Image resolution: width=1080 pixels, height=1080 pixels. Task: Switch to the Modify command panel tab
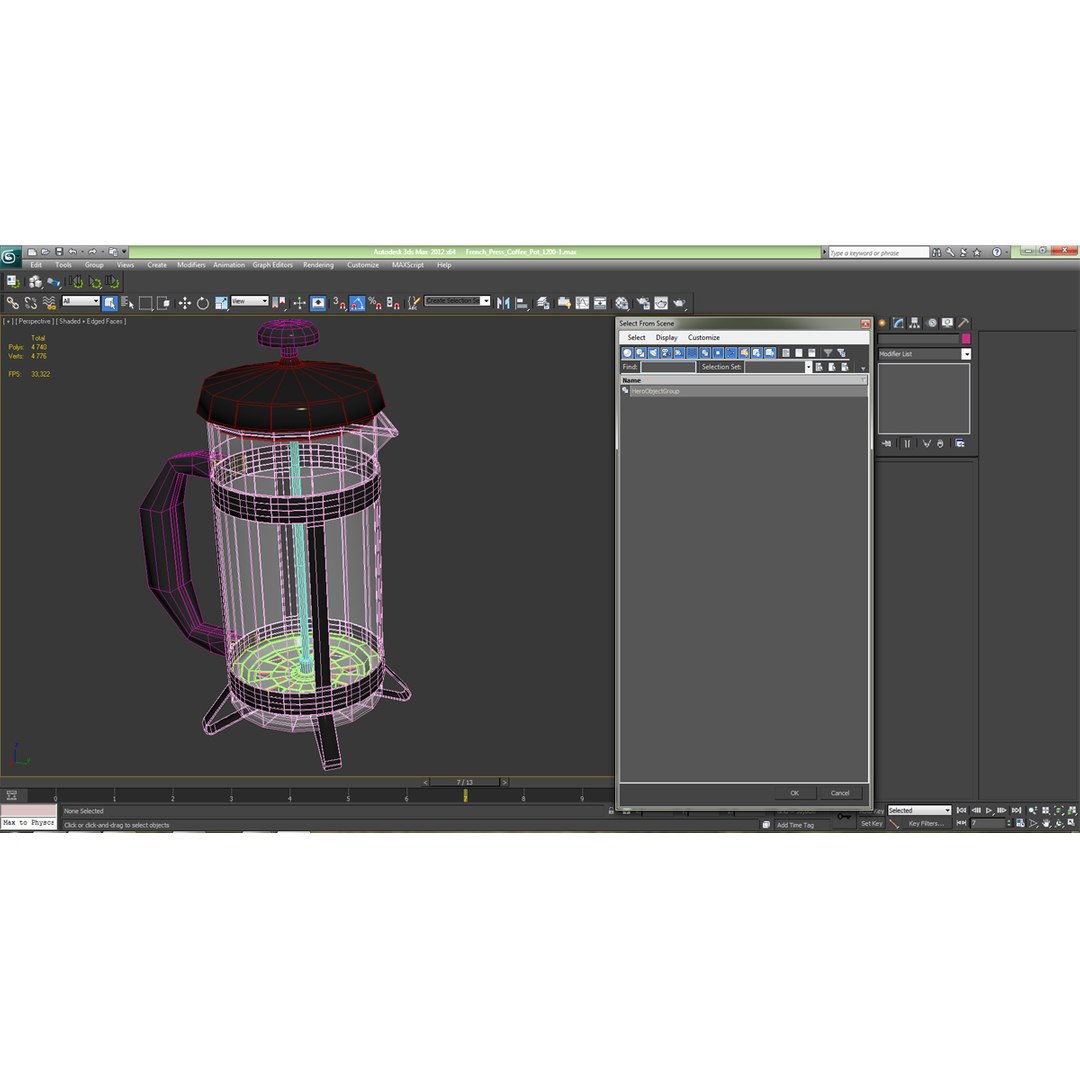tap(898, 323)
